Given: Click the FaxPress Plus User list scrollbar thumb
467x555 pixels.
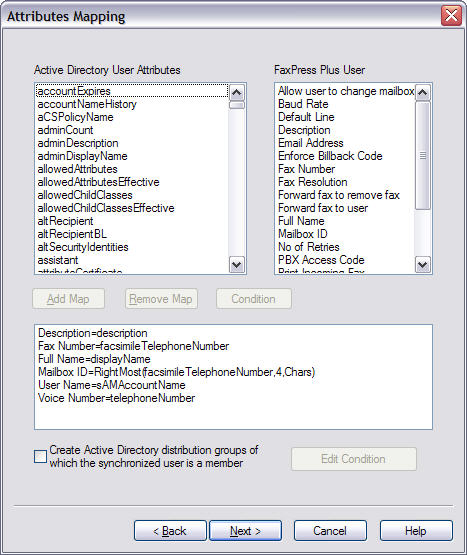Looking at the screenshot, I should point(423,155).
